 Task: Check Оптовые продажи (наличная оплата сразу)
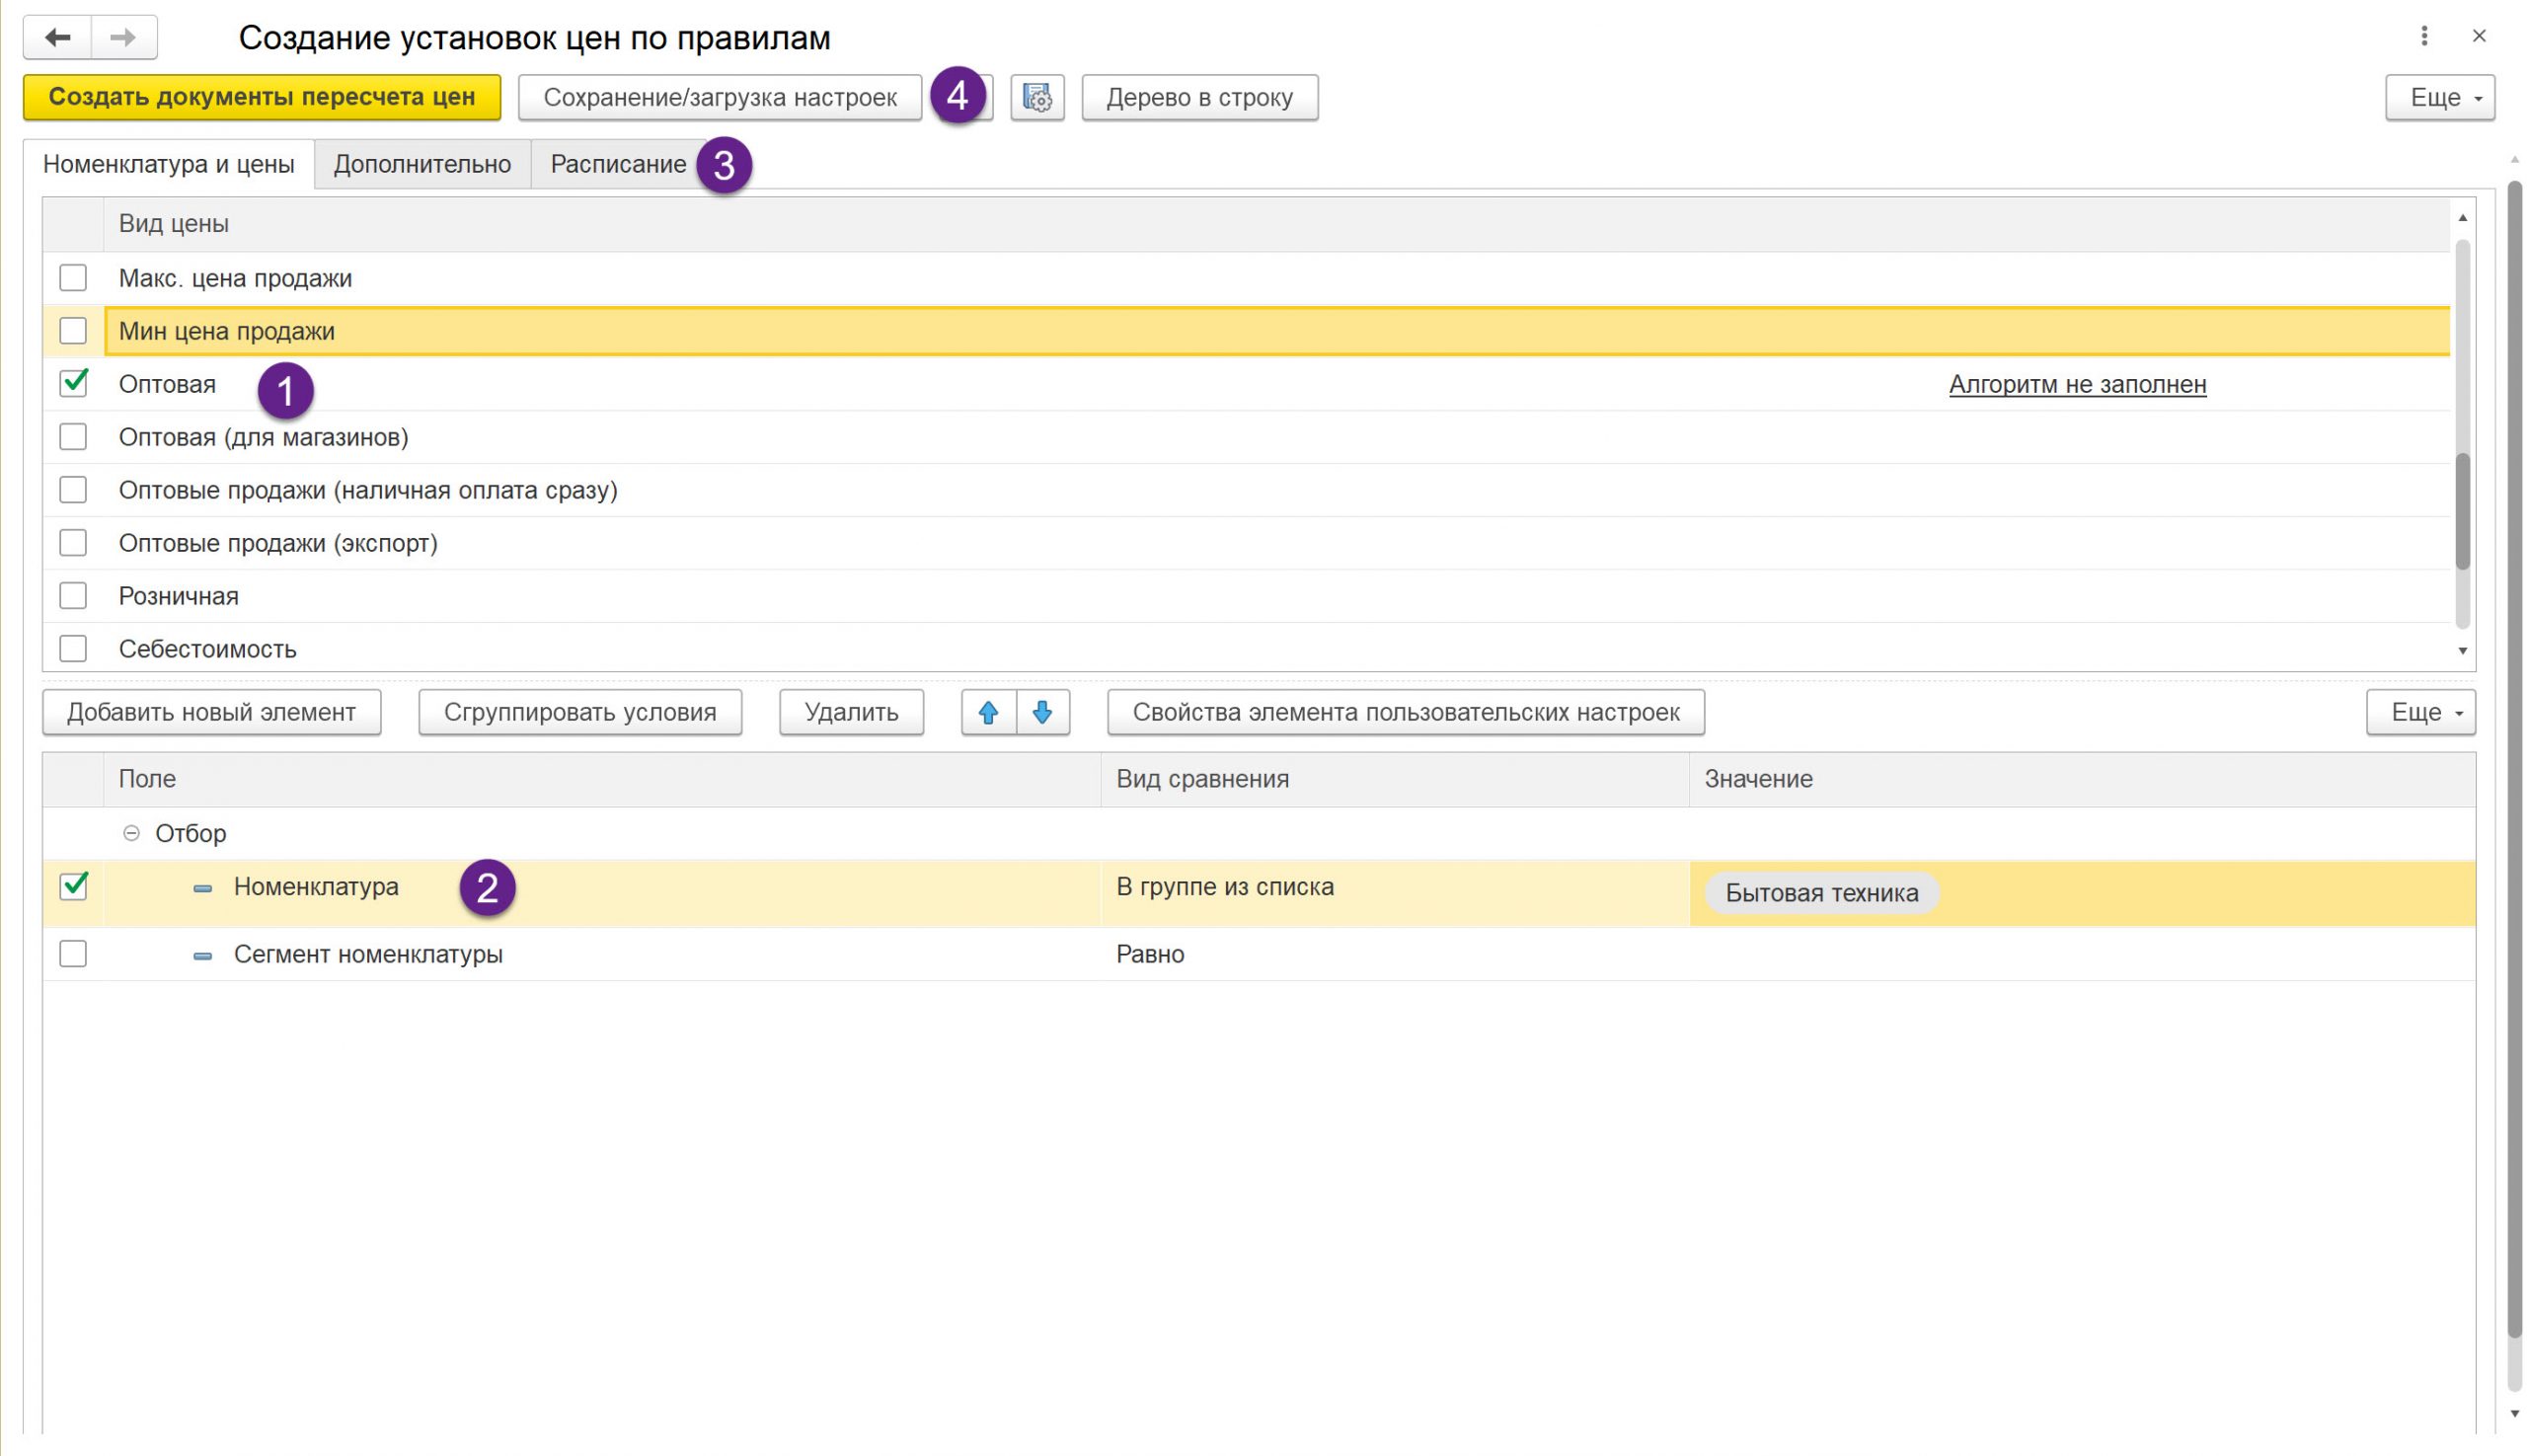pyautogui.click(x=73, y=489)
